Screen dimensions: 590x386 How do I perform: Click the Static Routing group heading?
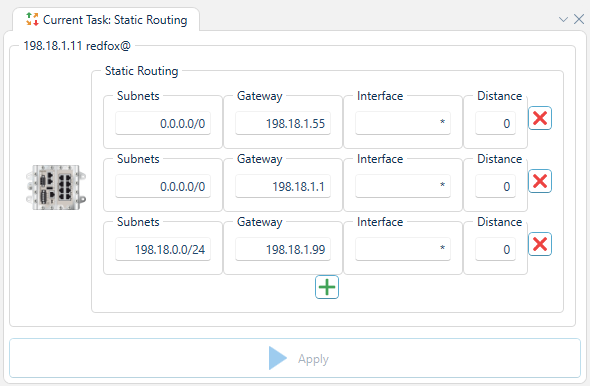click(141, 71)
